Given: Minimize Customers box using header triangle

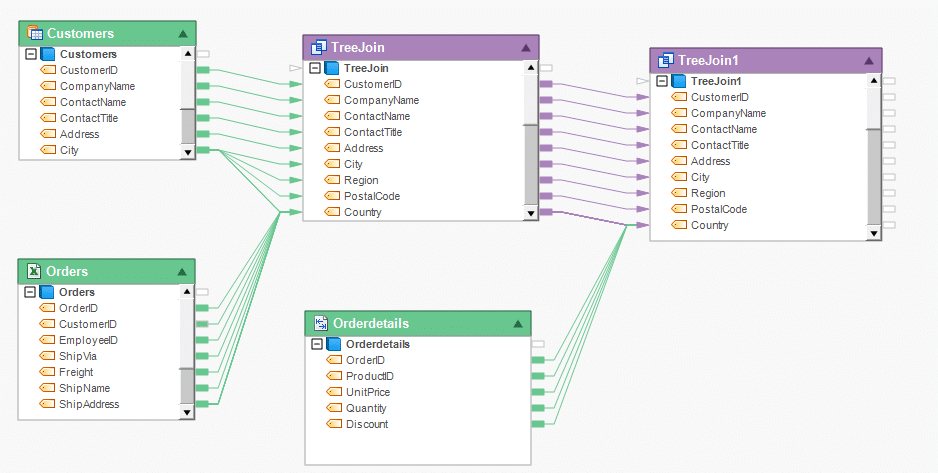Looking at the screenshot, I should click(x=182, y=34).
